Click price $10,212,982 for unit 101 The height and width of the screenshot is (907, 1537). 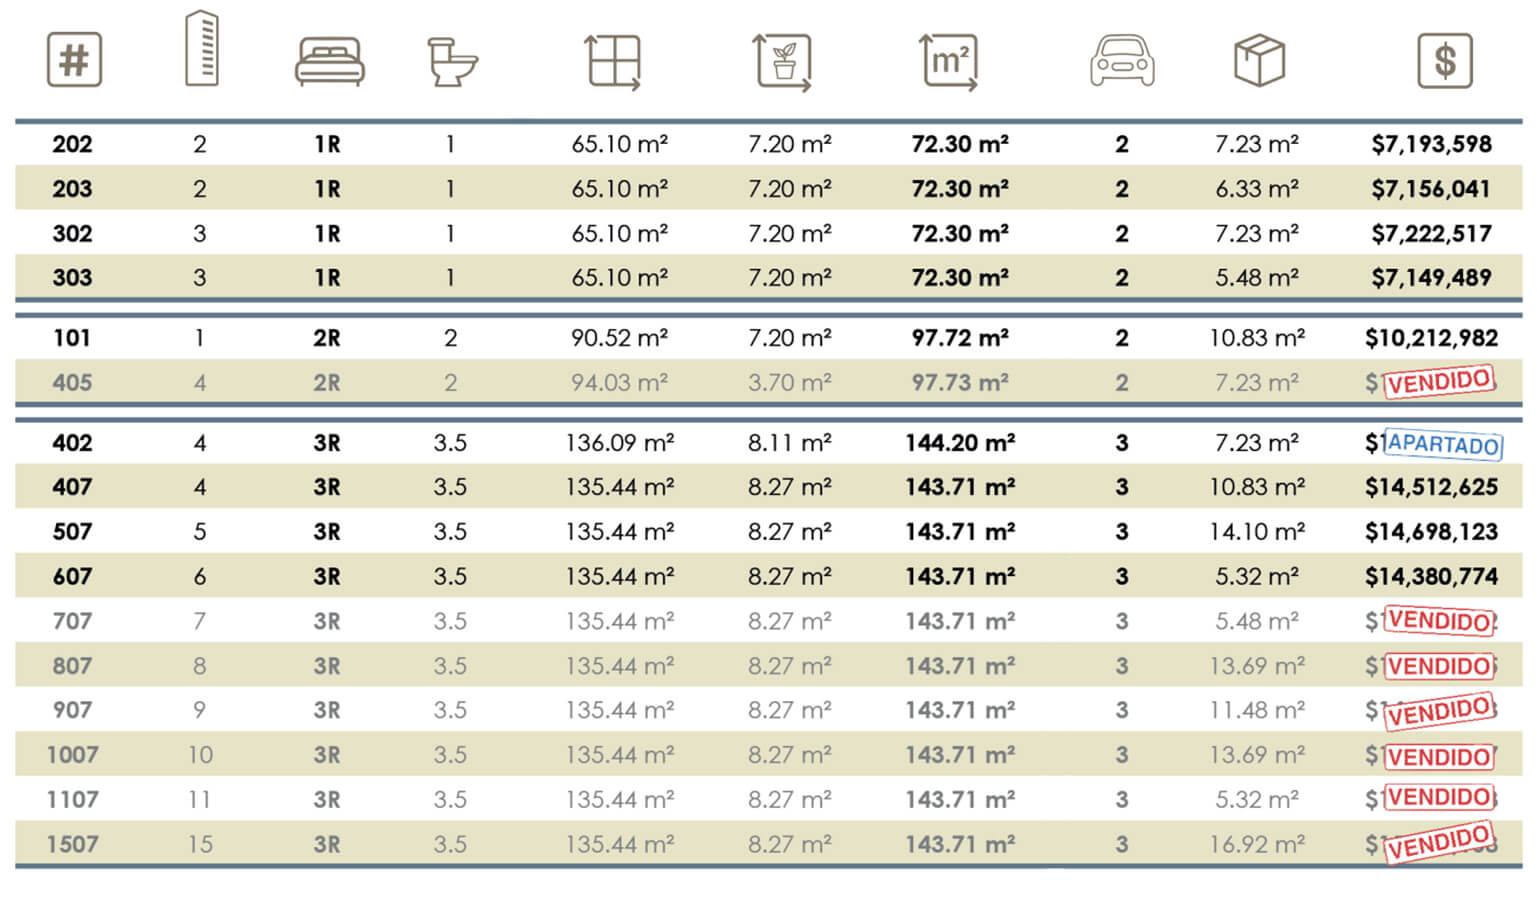1431,338
